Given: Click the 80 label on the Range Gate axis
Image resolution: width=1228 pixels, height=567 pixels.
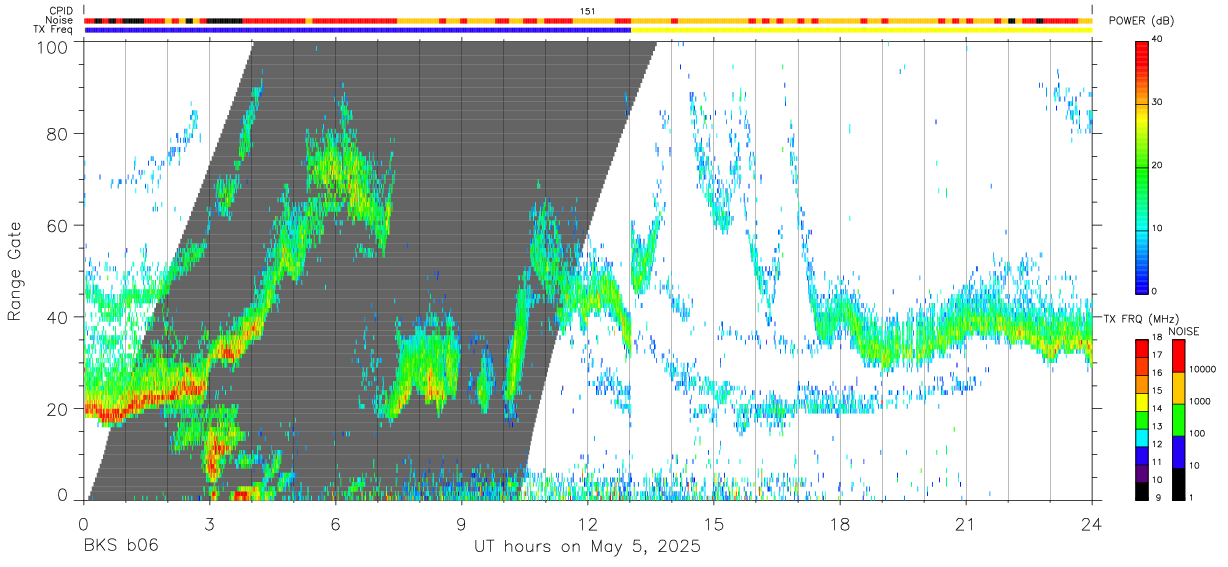Looking at the screenshot, I should tap(58, 134).
